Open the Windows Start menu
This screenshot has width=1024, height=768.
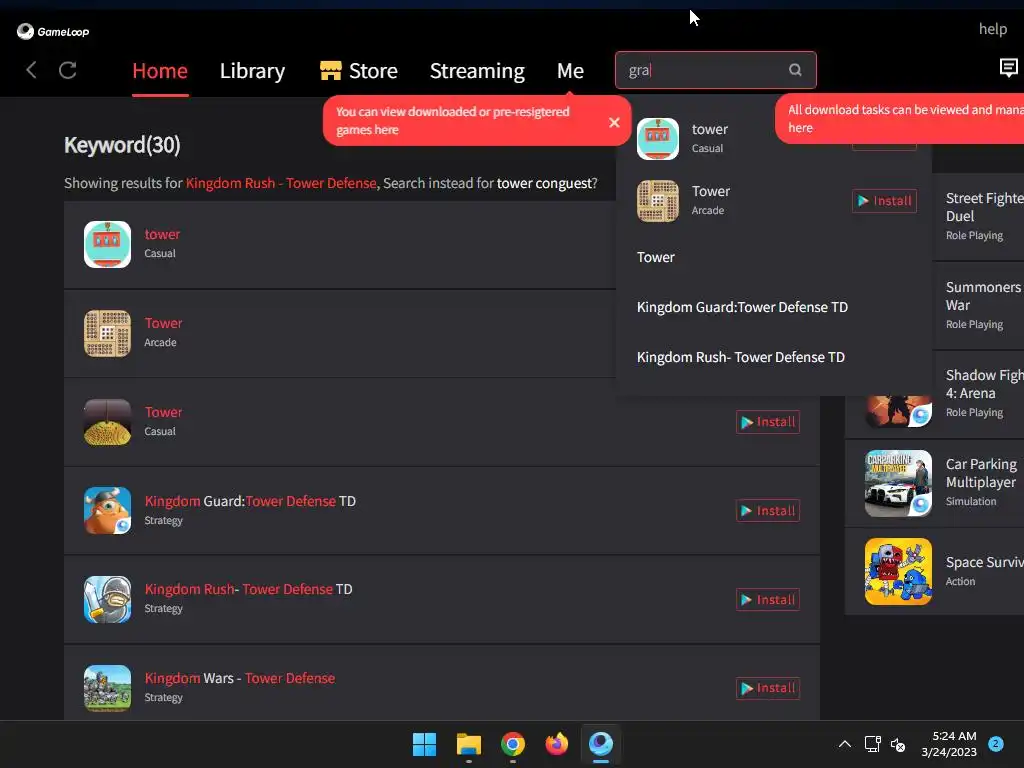(x=424, y=744)
